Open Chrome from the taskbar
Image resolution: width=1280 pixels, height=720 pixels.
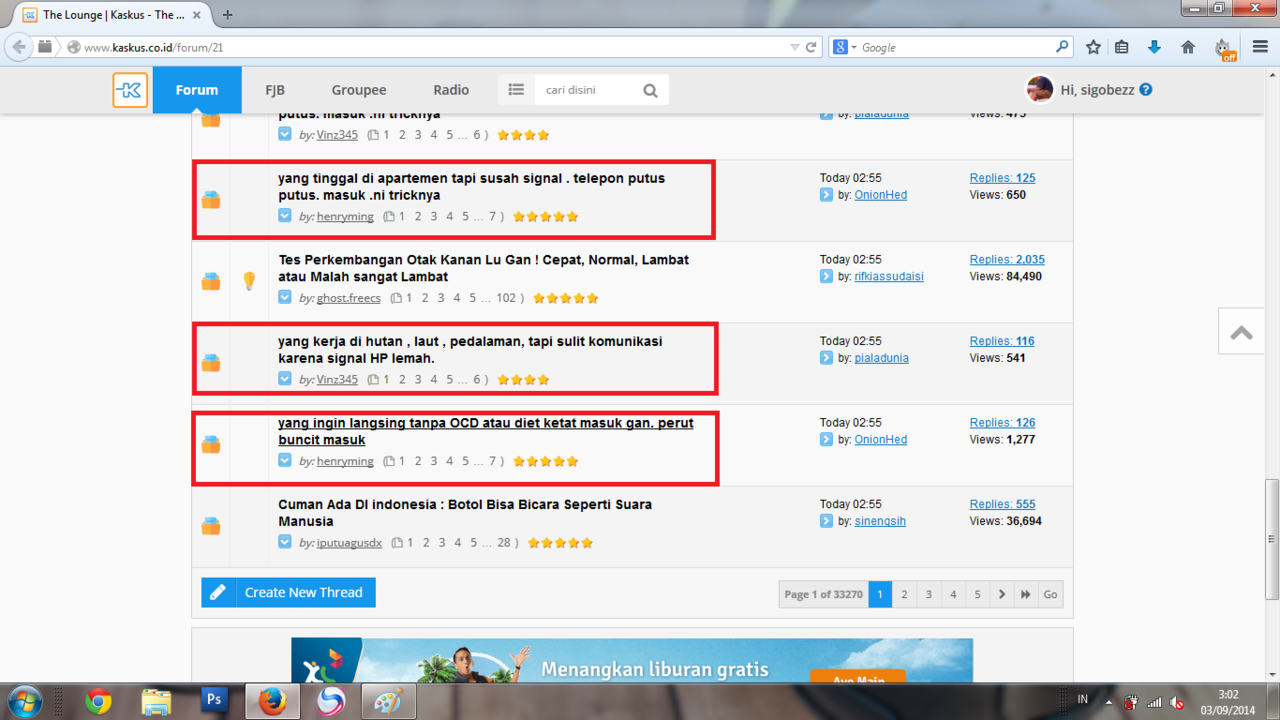click(x=98, y=702)
